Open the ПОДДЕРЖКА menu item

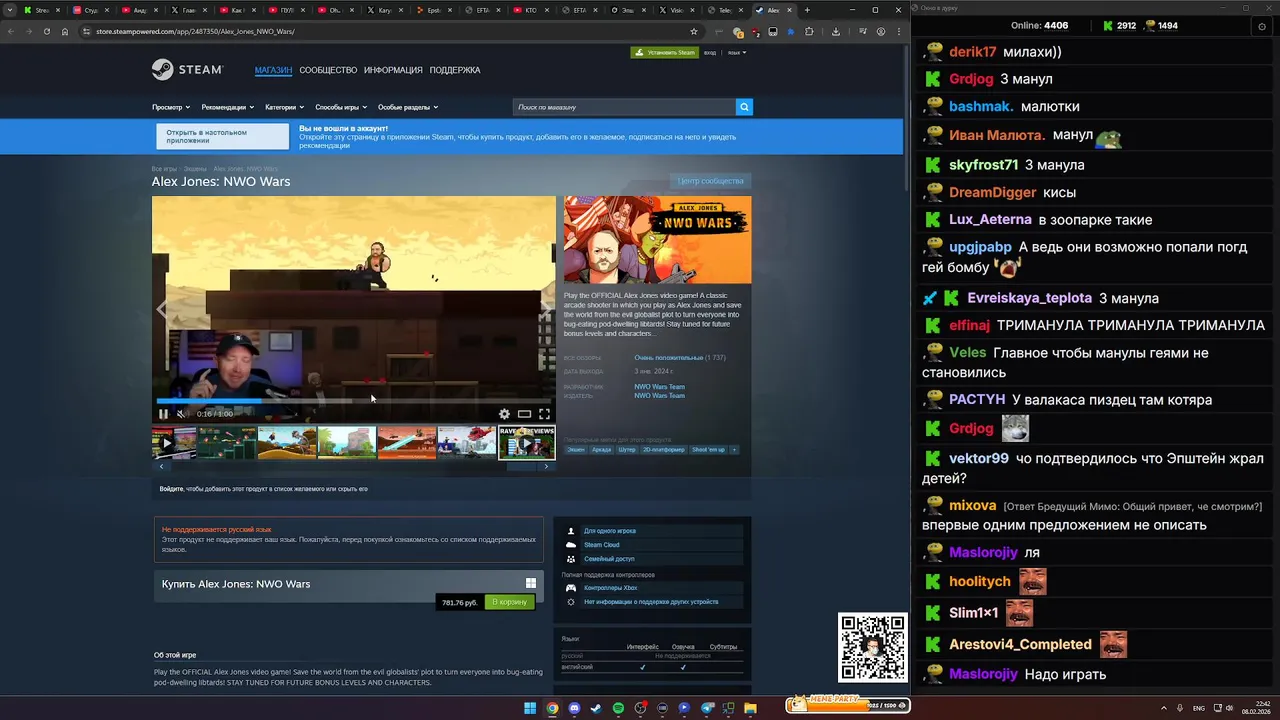click(455, 70)
